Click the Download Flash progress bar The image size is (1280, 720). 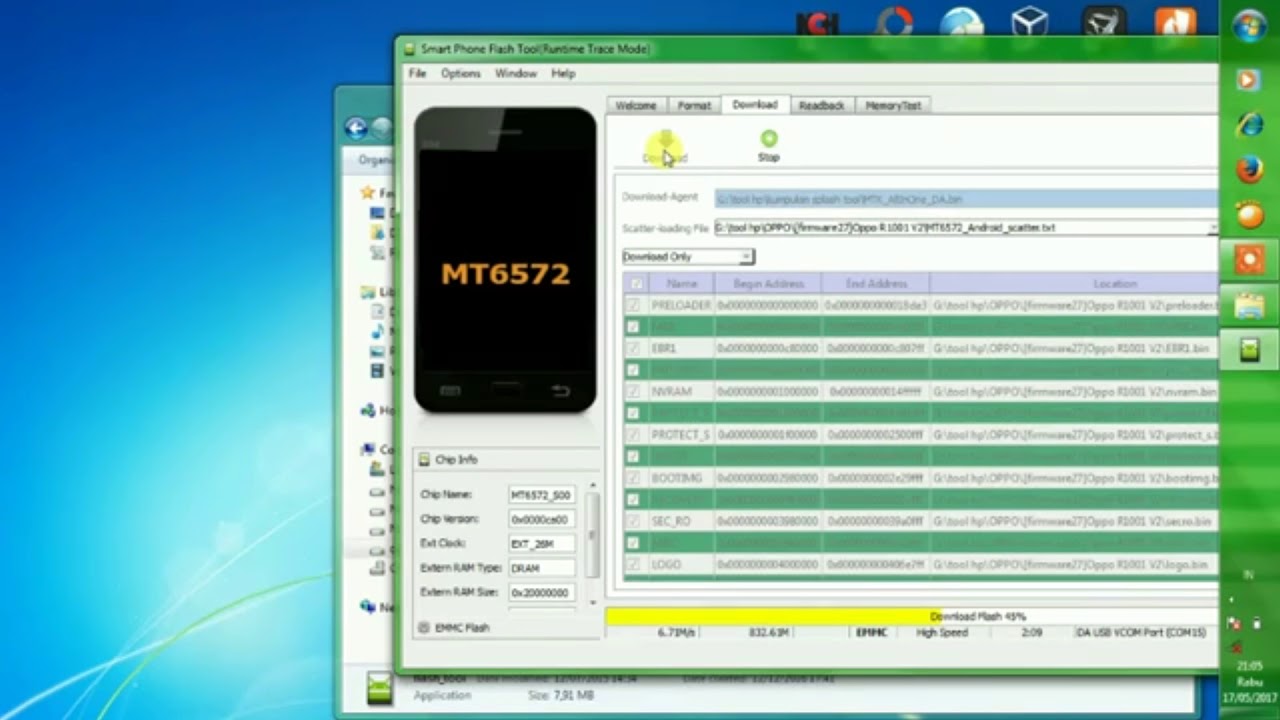(x=911, y=617)
